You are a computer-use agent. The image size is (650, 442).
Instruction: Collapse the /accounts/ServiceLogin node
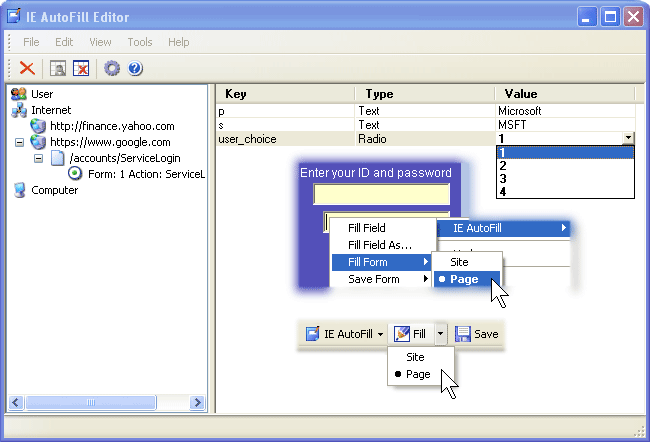click(39, 158)
